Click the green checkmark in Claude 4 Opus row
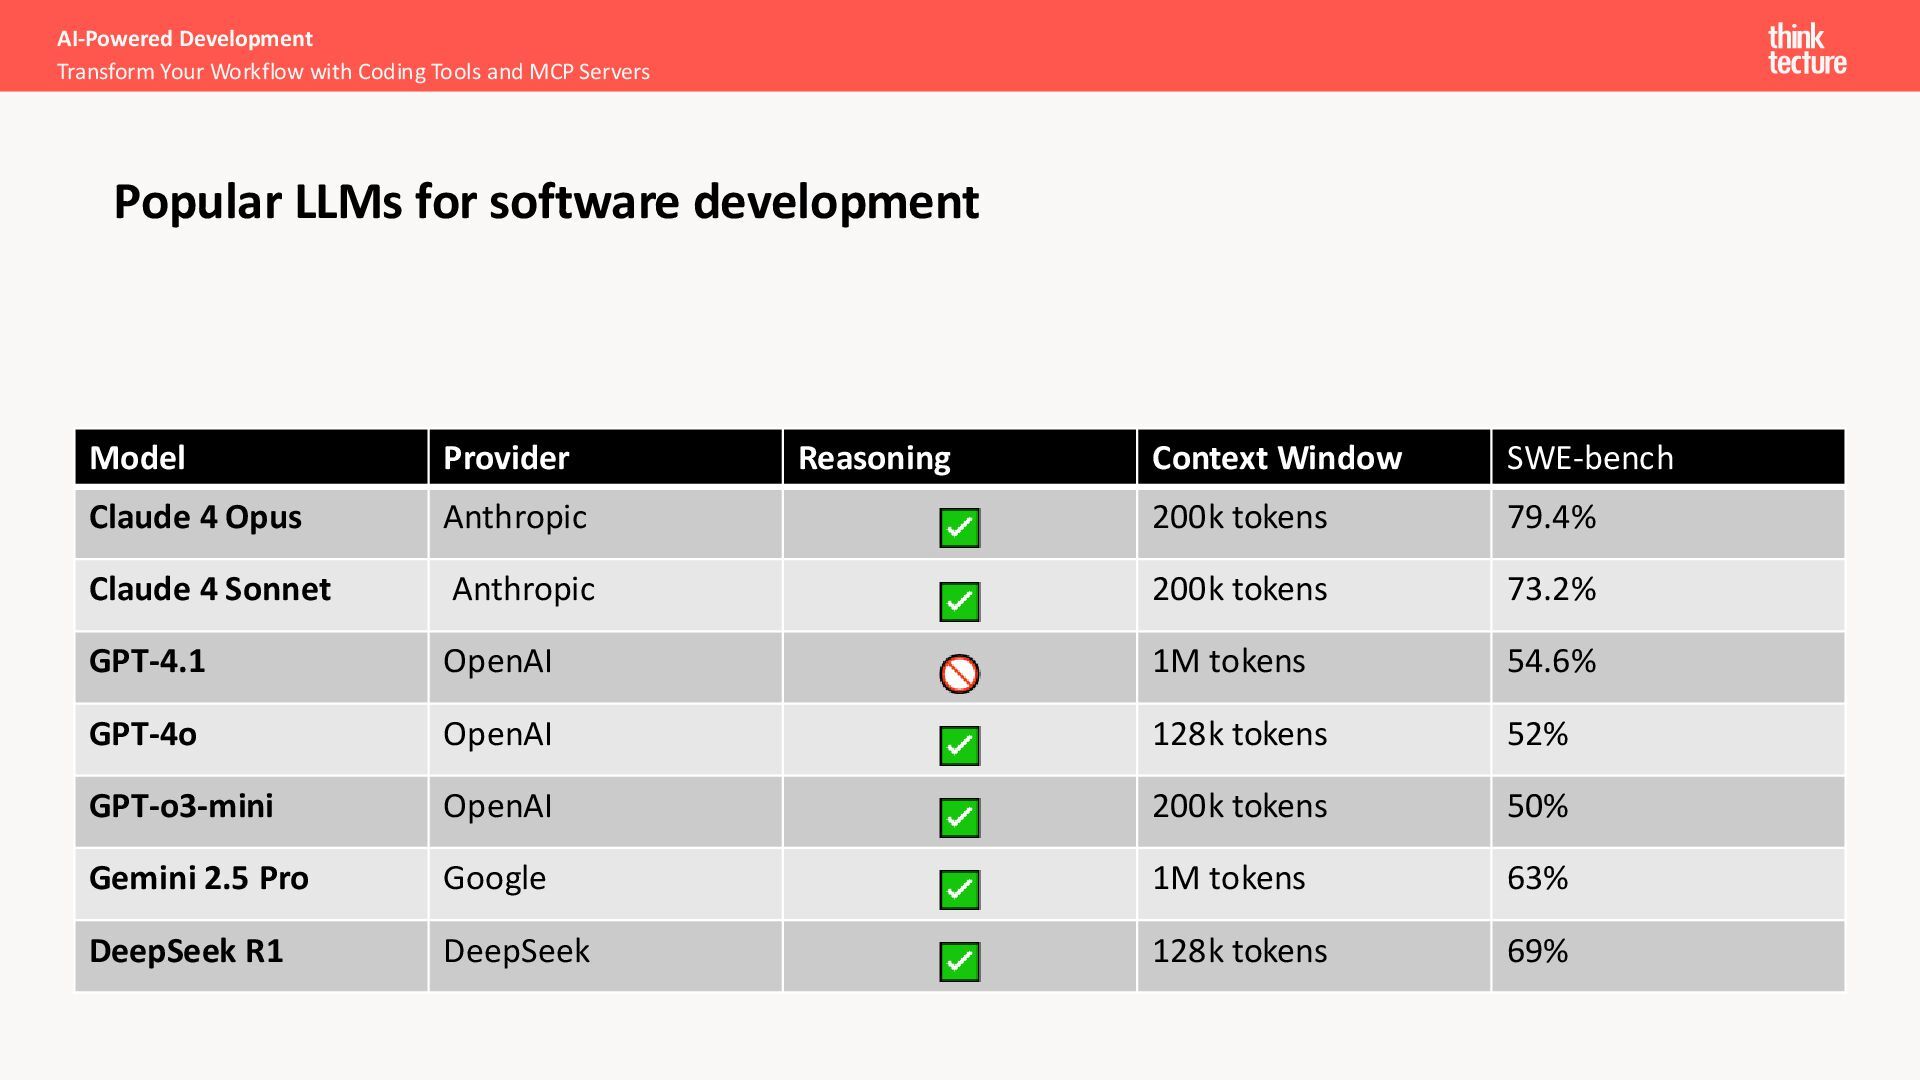The width and height of the screenshot is (1920, 1080). point(960,528)
